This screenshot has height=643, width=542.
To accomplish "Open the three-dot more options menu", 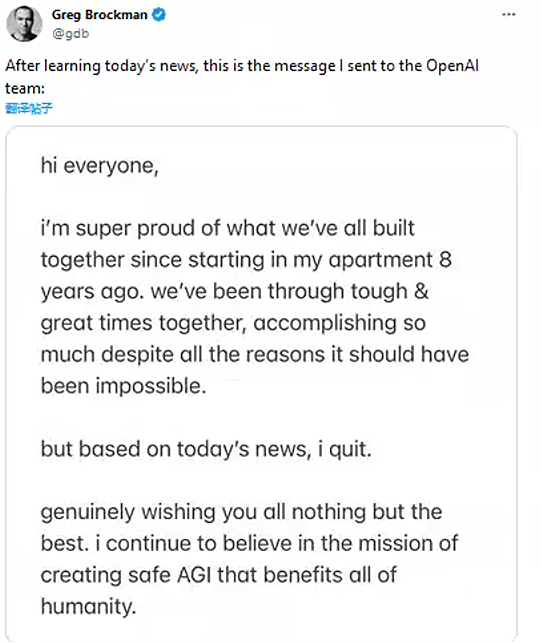I will click(x=508, y=14).
